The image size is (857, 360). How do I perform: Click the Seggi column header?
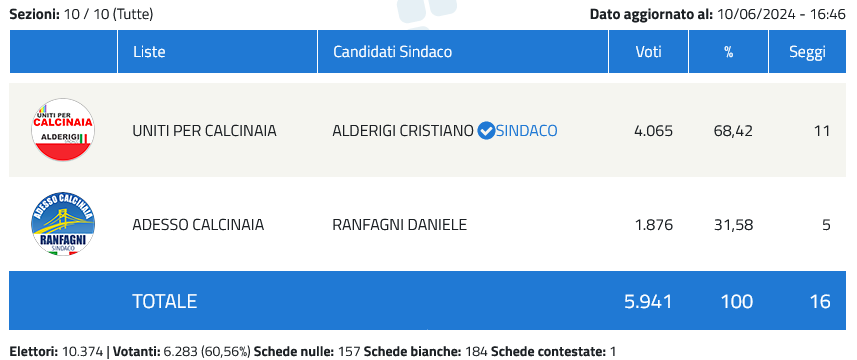pyautogui.click(x=807, y=52)
